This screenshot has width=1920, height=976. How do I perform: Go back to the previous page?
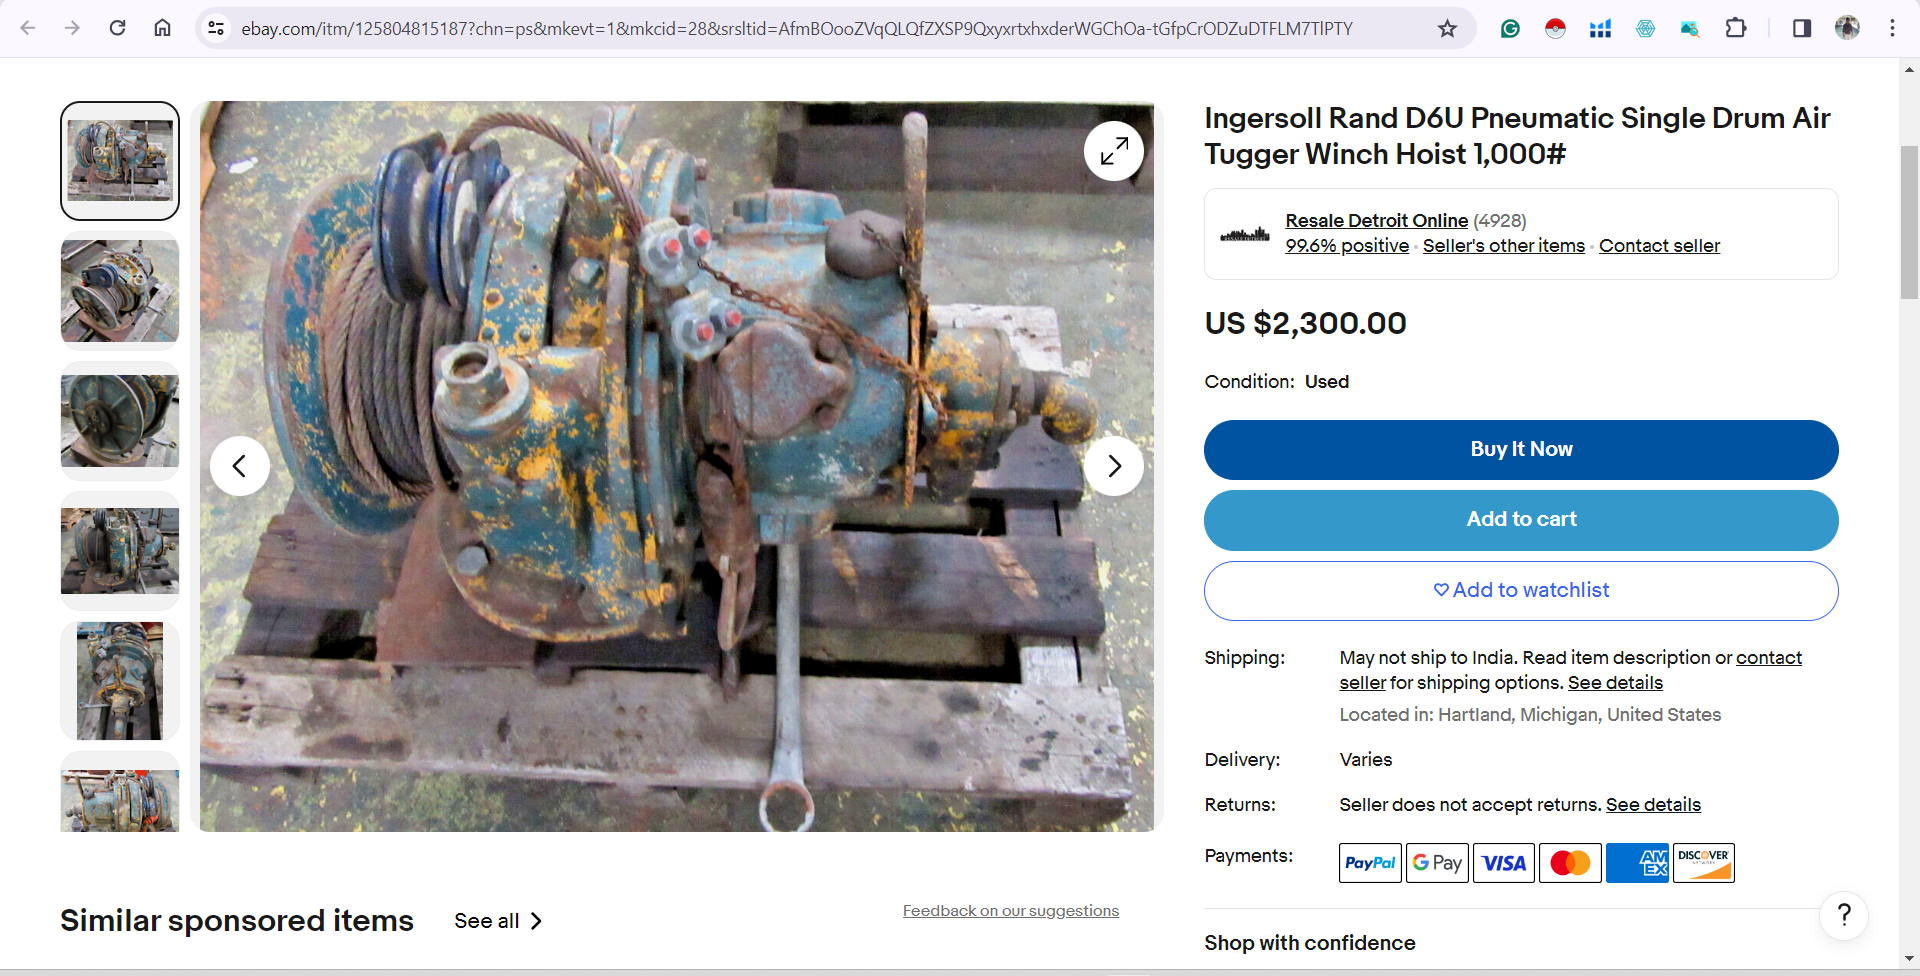tap(28, 28)
